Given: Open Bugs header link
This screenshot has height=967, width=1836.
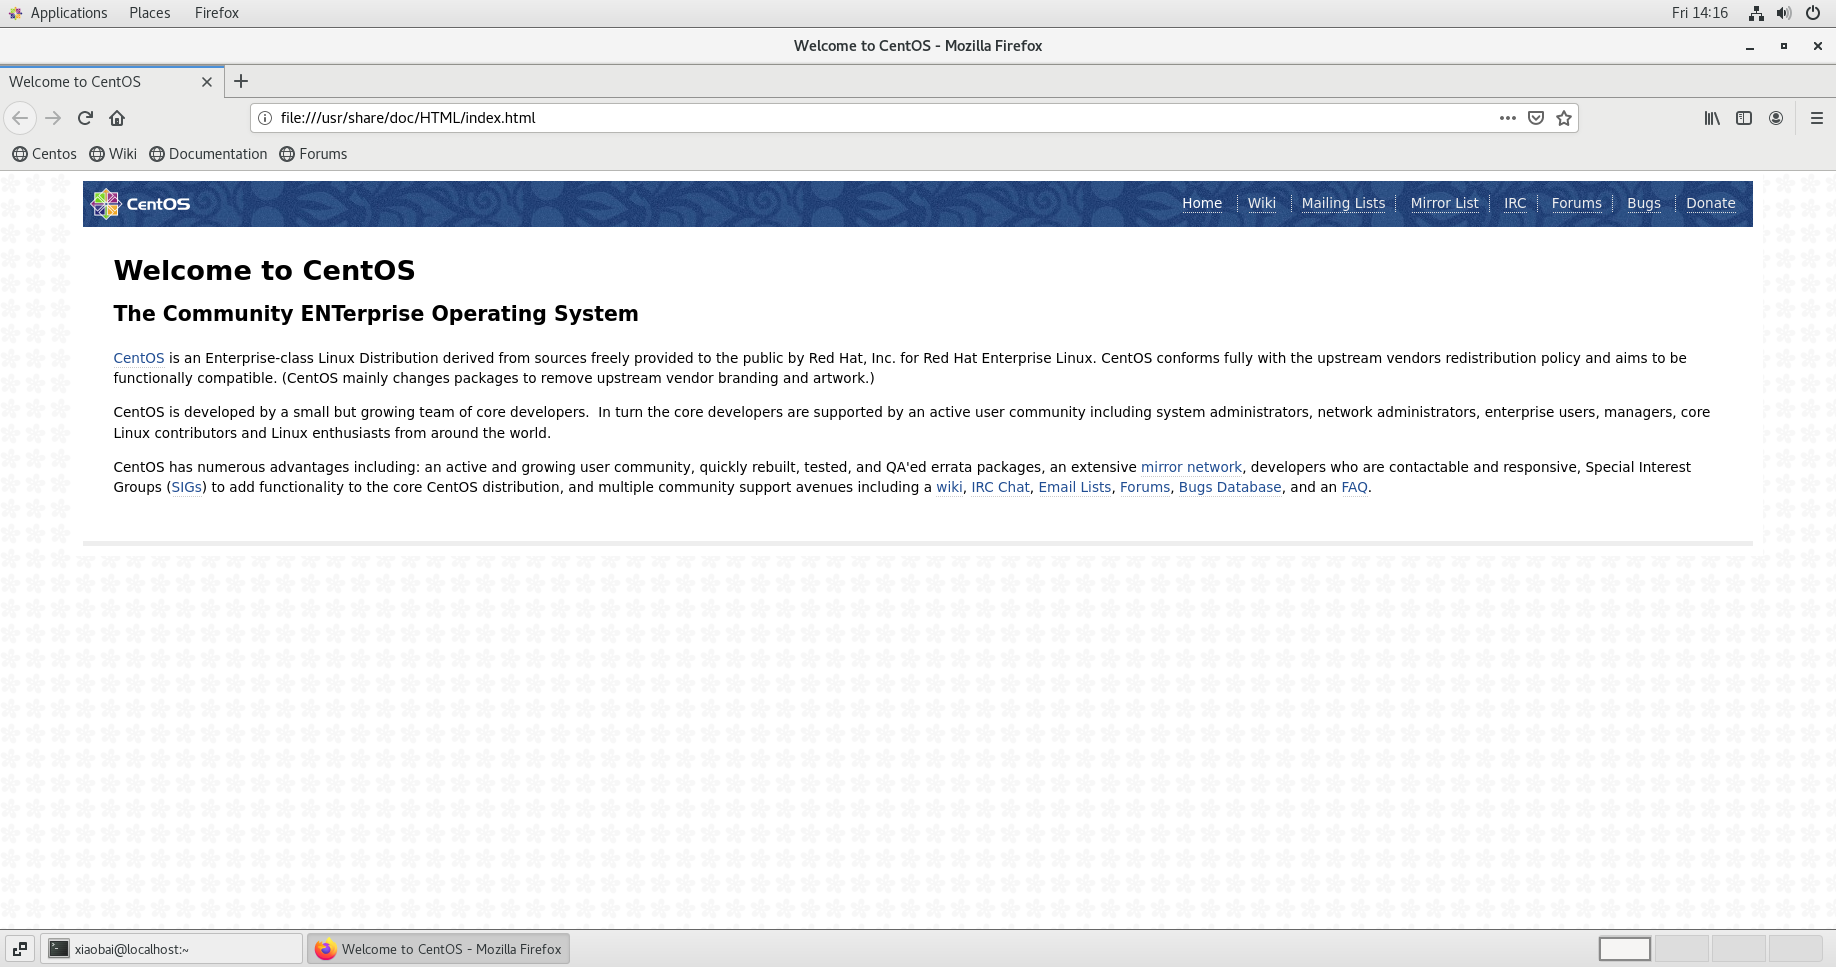Looking at the screenshot, I should click(x=1644, y=203).
